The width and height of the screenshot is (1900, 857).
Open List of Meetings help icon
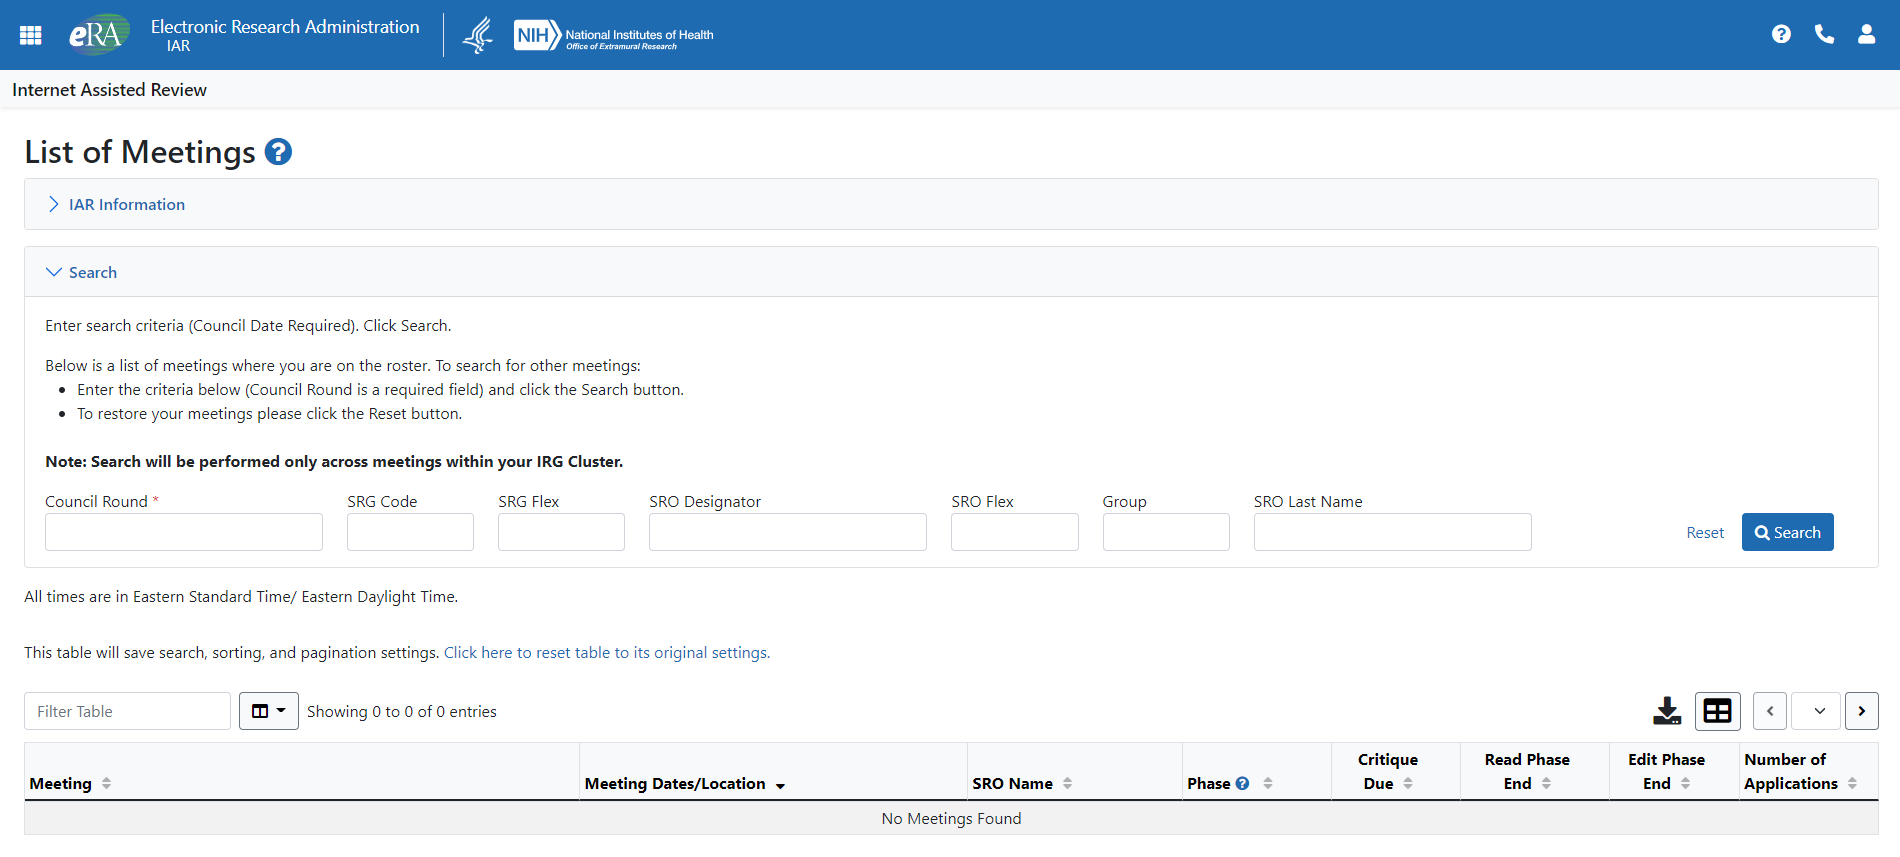pyautogui.click(x=278, y=152)
